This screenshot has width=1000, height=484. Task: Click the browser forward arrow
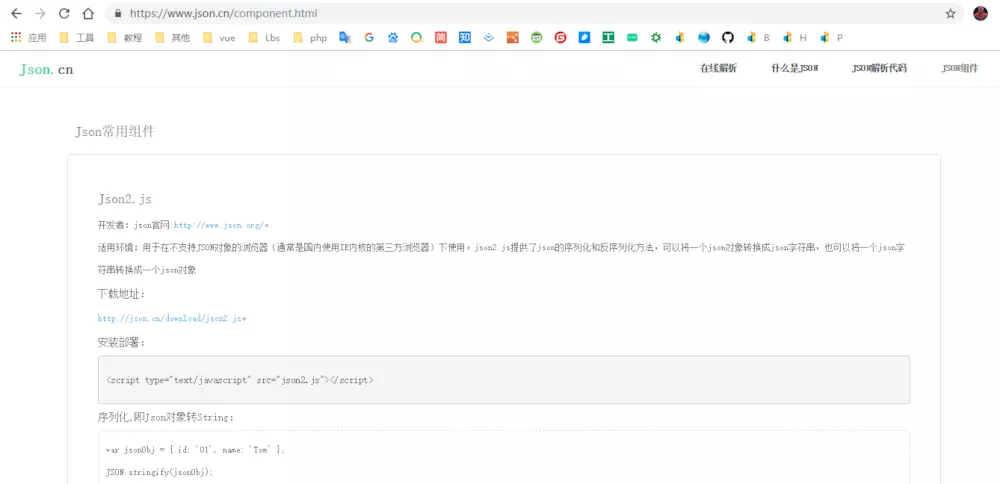point(40,13)
